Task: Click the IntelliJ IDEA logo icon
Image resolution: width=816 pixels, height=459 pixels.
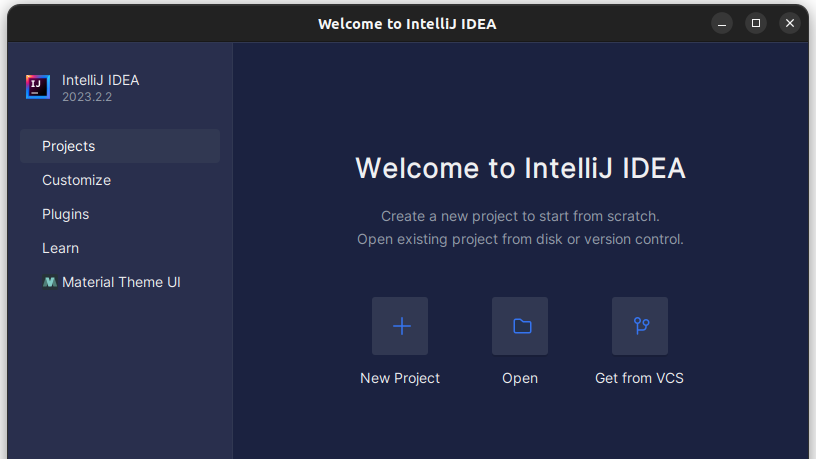Action: 38,87
